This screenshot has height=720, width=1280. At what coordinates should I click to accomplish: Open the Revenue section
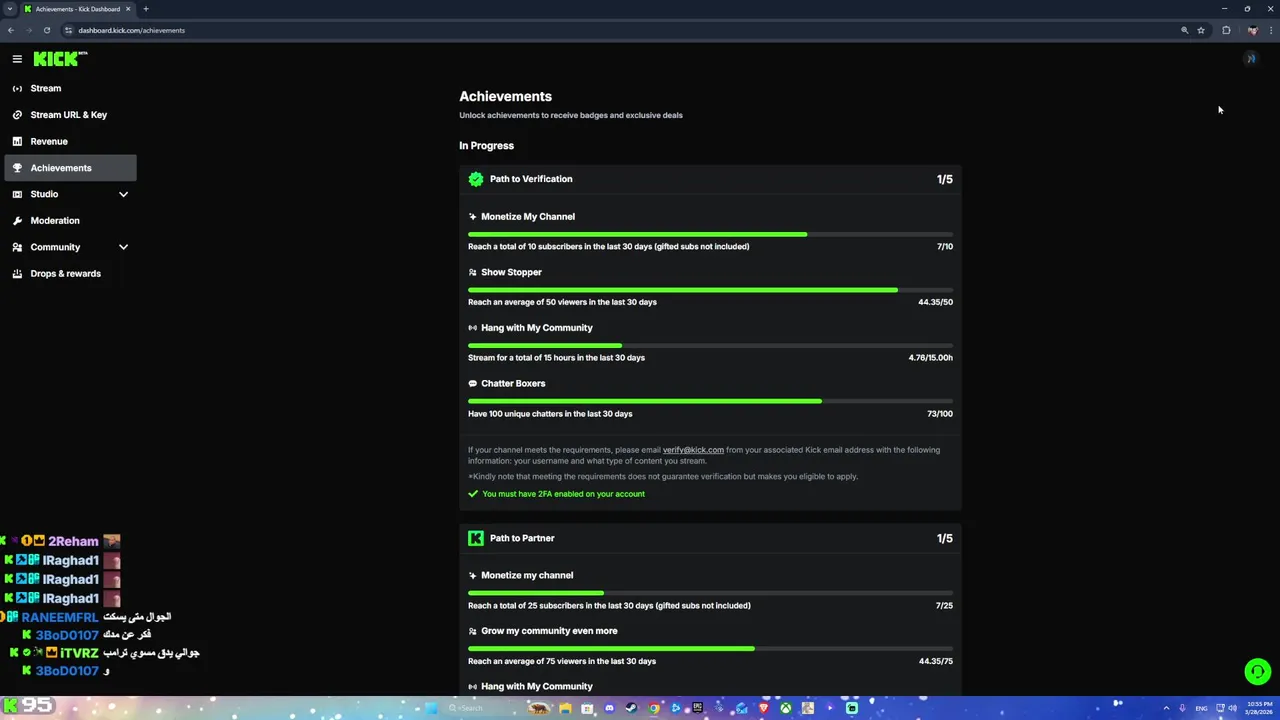(x=70, y=141)
